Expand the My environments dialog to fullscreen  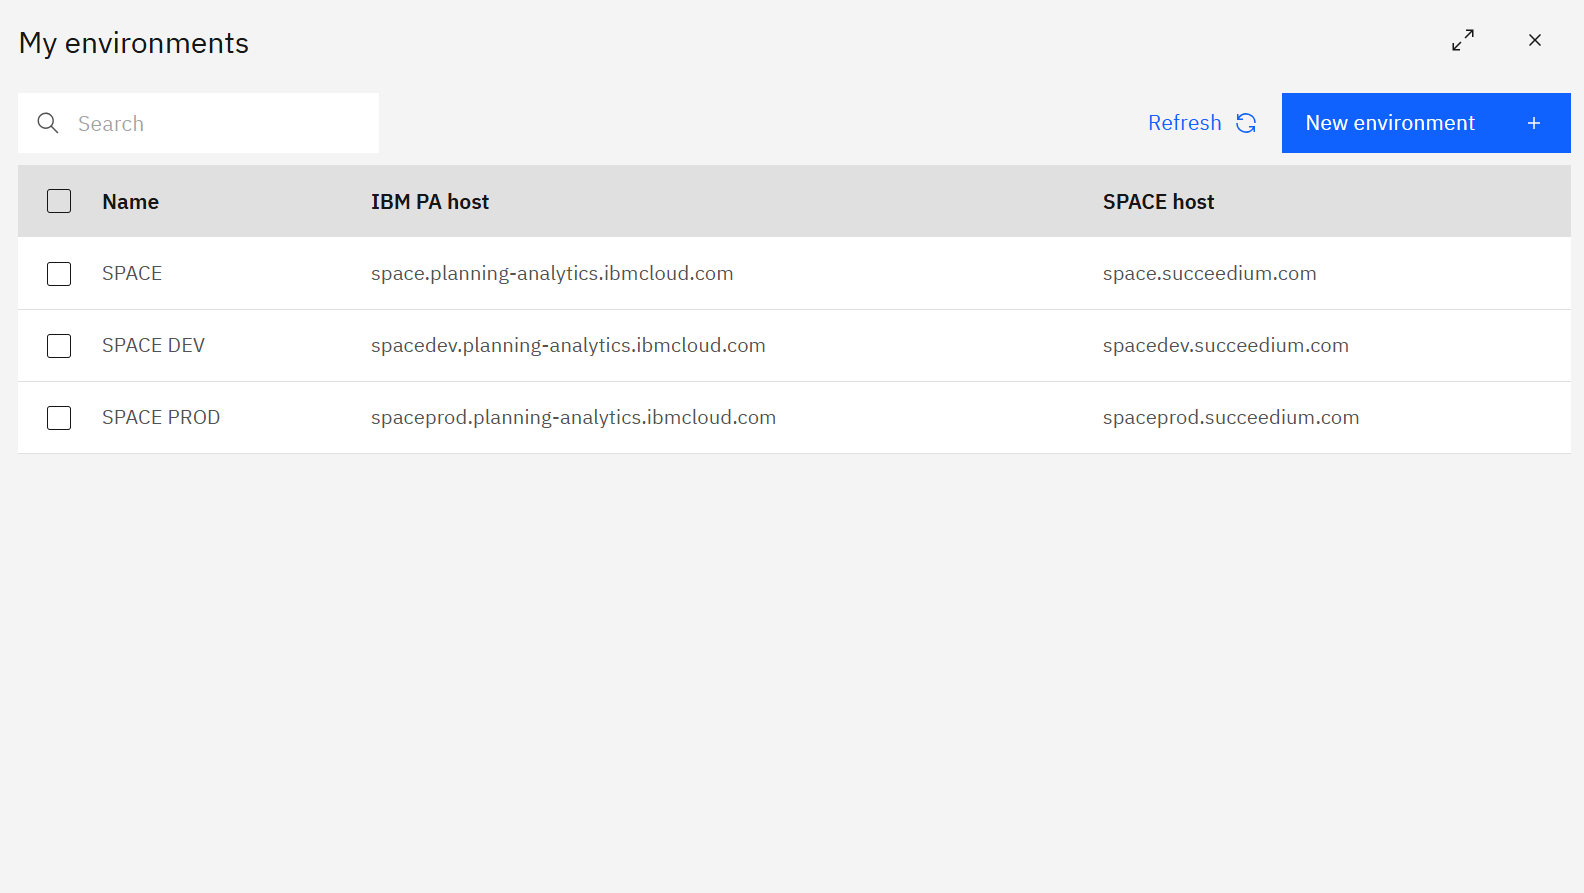click(1462, 40)
